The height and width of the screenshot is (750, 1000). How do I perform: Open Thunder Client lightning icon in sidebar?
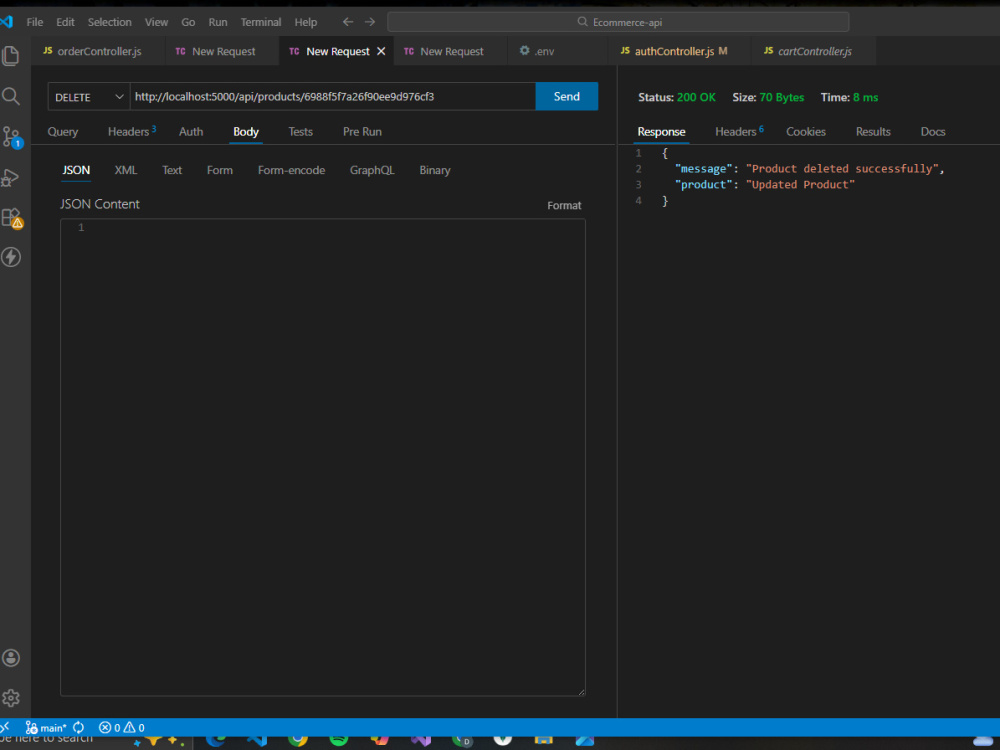[x=11, y=257]
